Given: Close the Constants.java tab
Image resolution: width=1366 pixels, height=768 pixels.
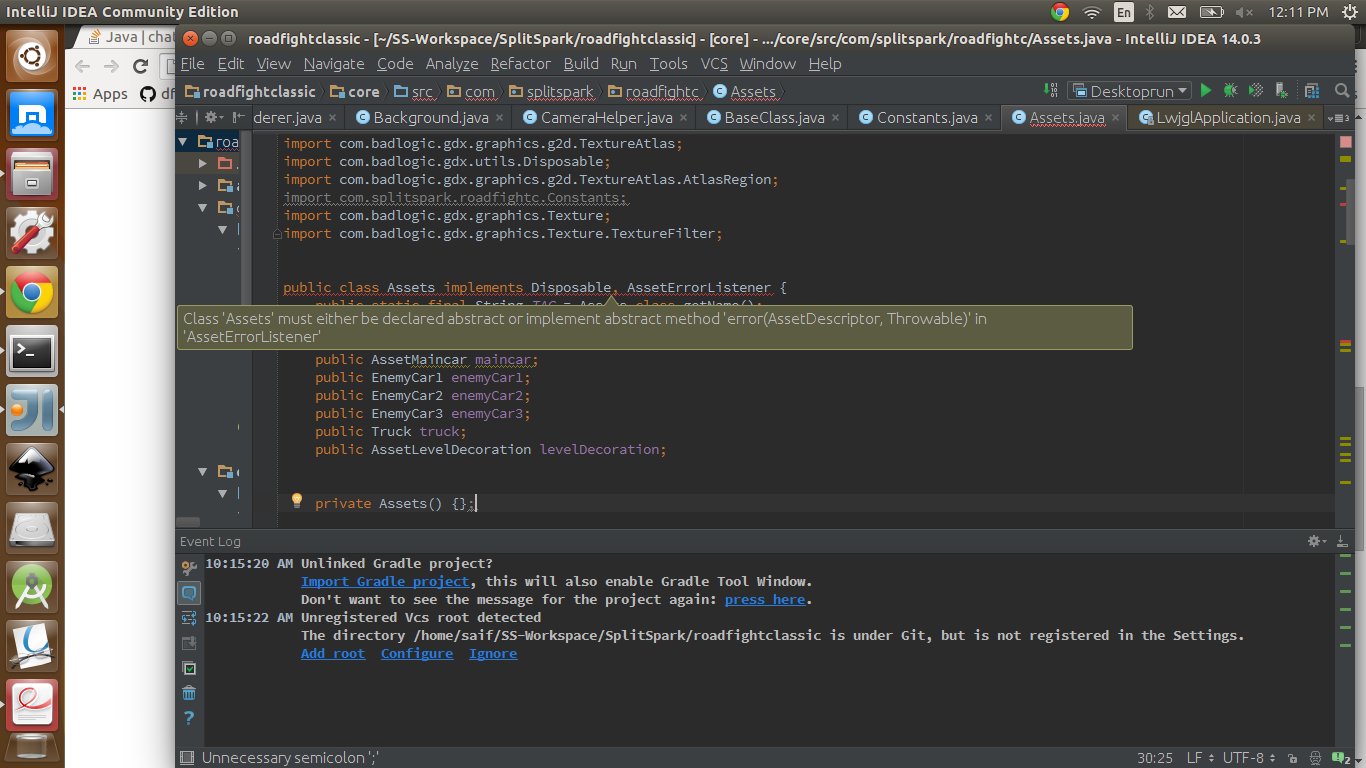Looking at the screenshot, I should [x=989, y=118].
